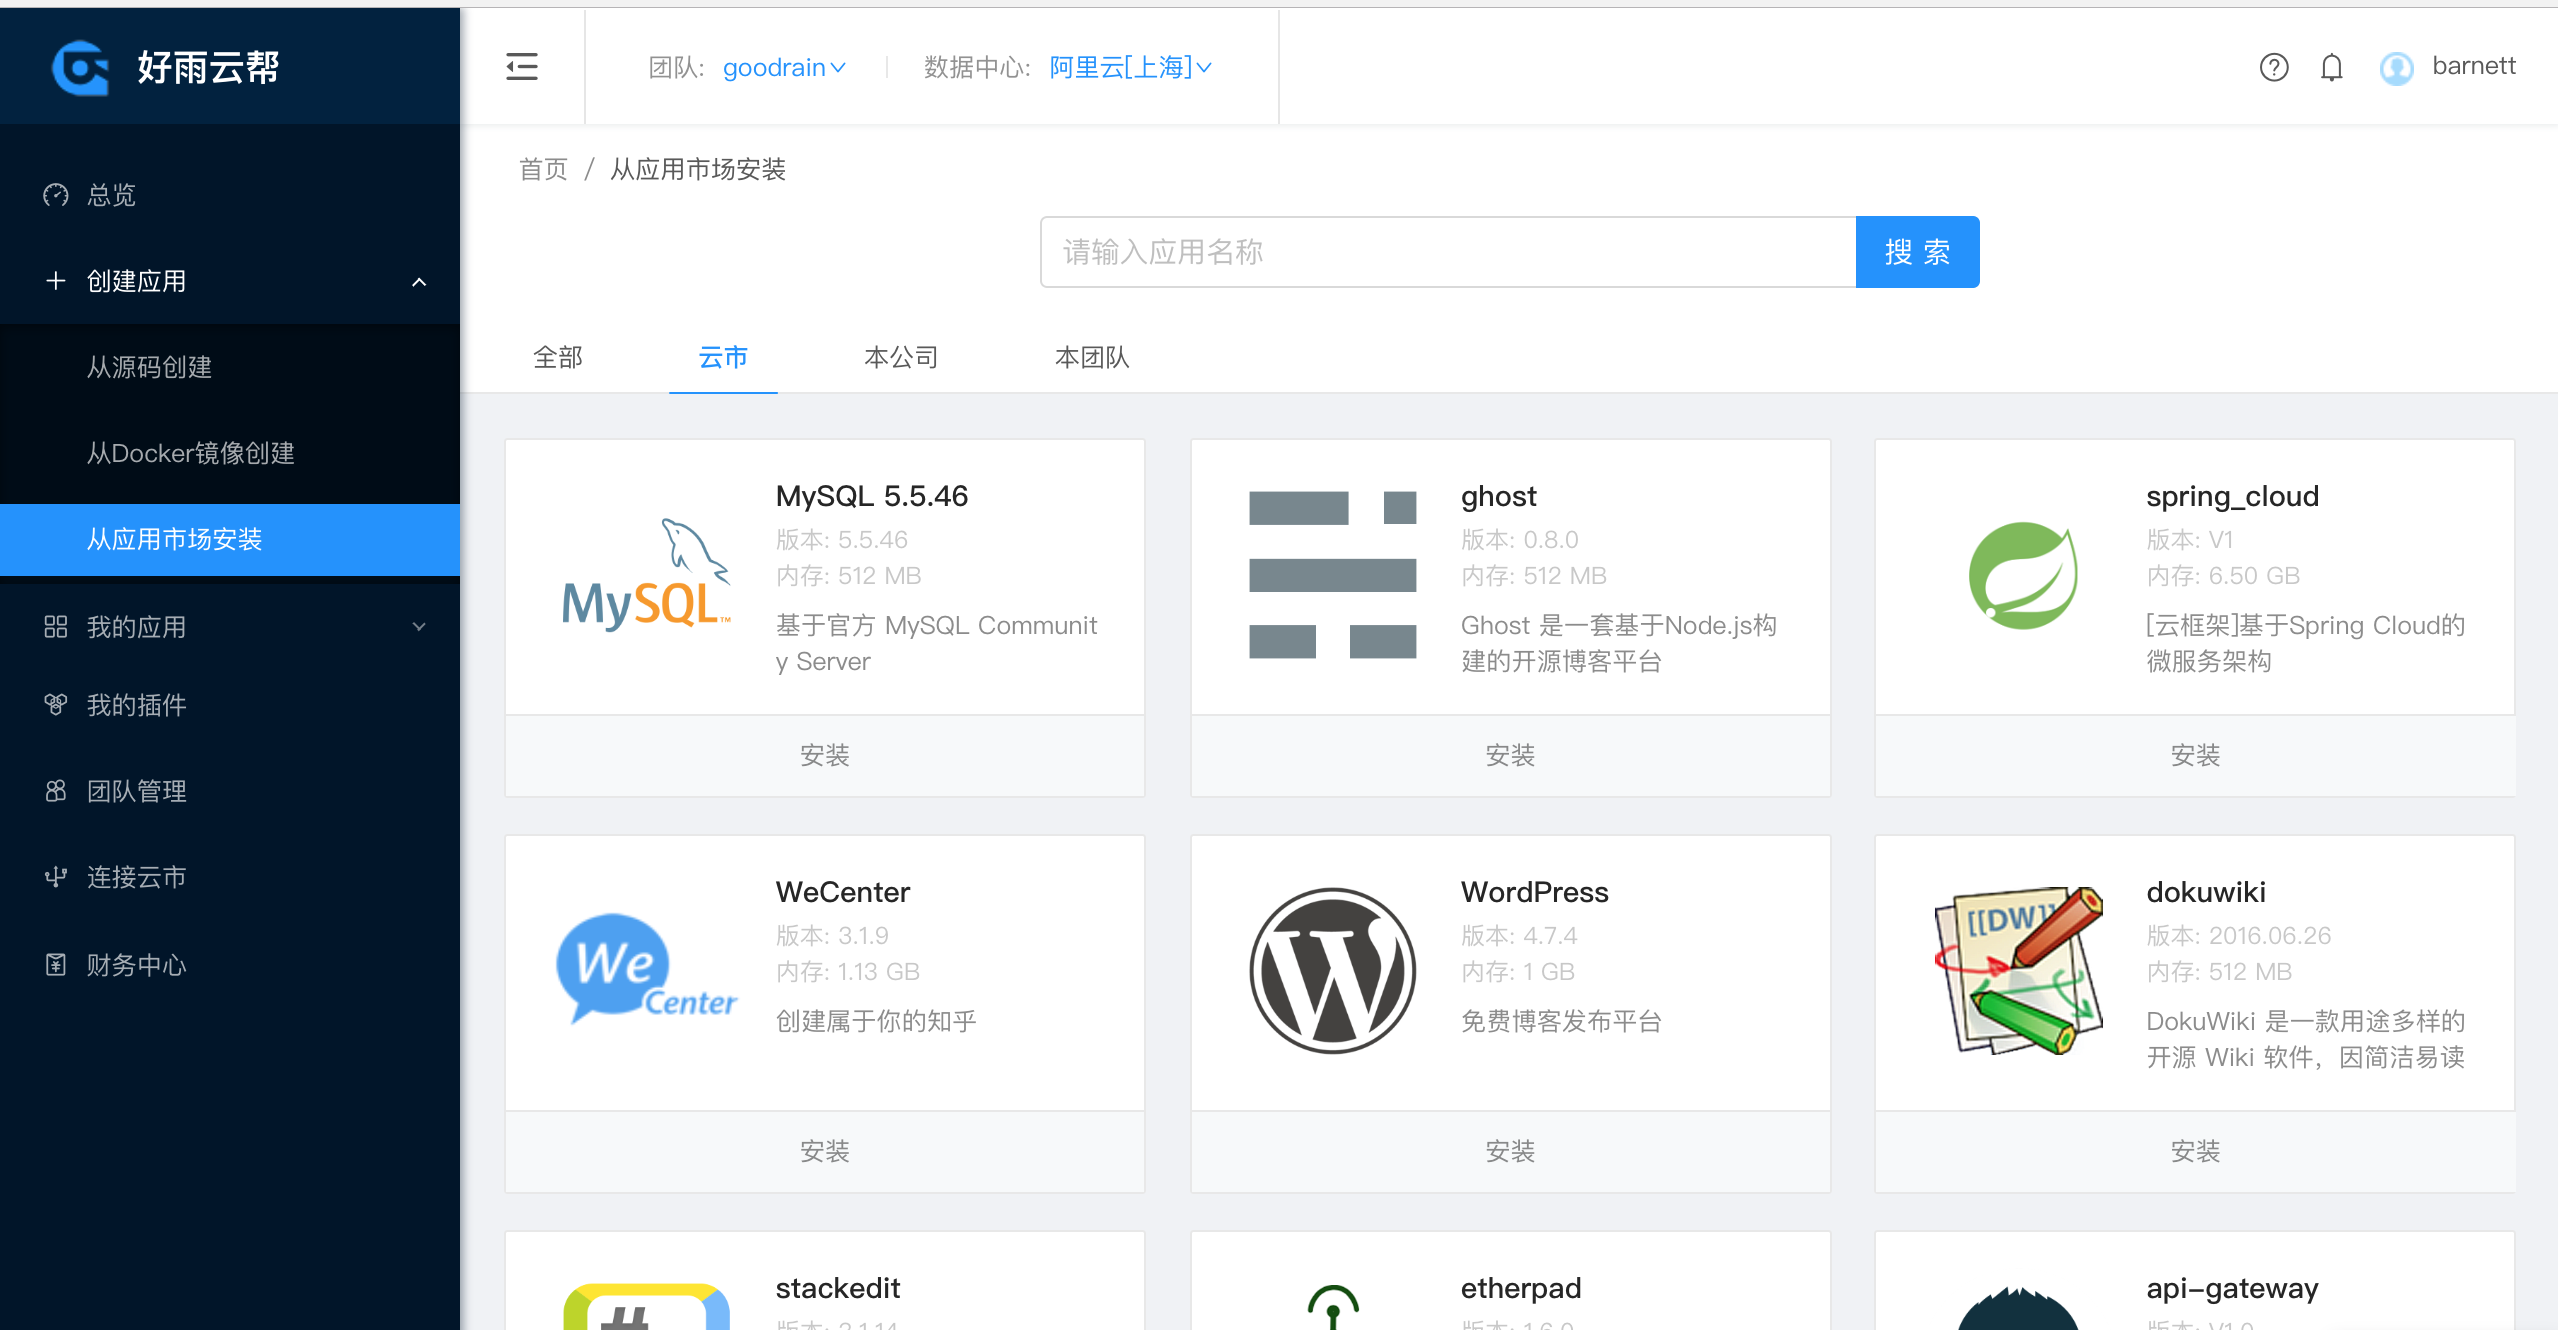This screenshot has width=2558, height=1330.
Task: Click the barnett user avatar icon
Action: coord(2396,68)
